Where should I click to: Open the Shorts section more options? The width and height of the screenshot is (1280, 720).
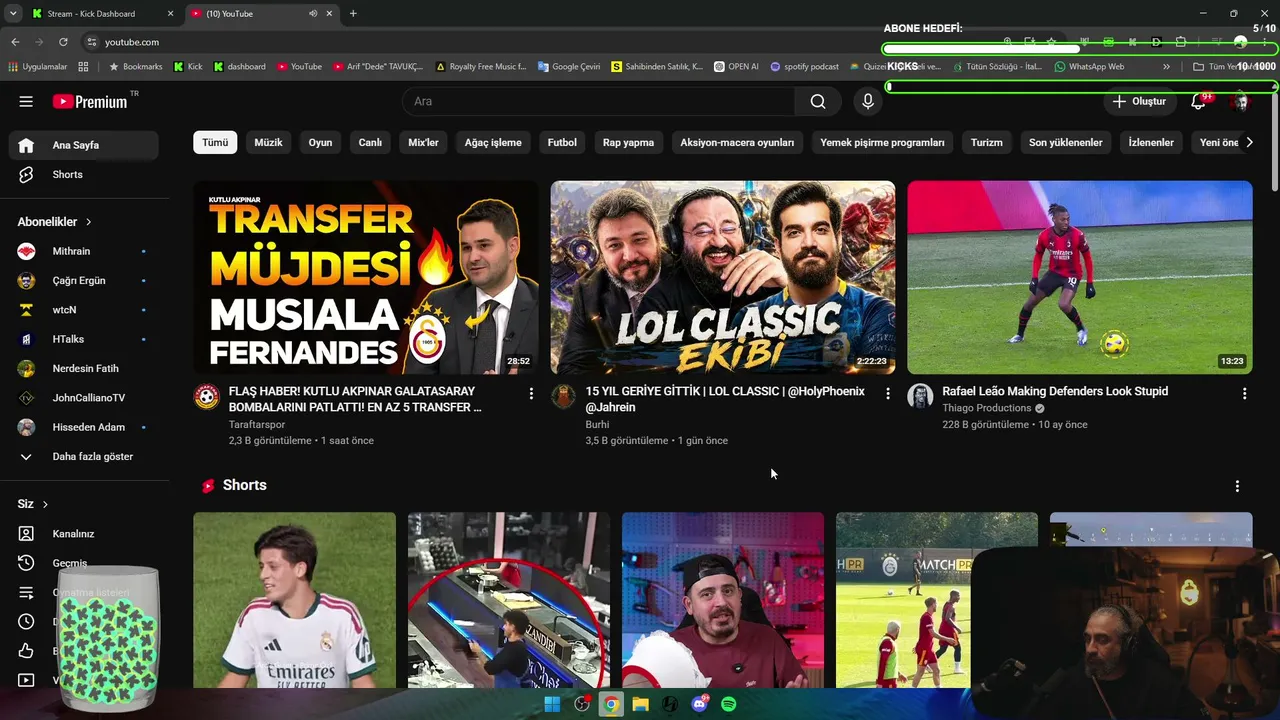tap(1237, 486)
